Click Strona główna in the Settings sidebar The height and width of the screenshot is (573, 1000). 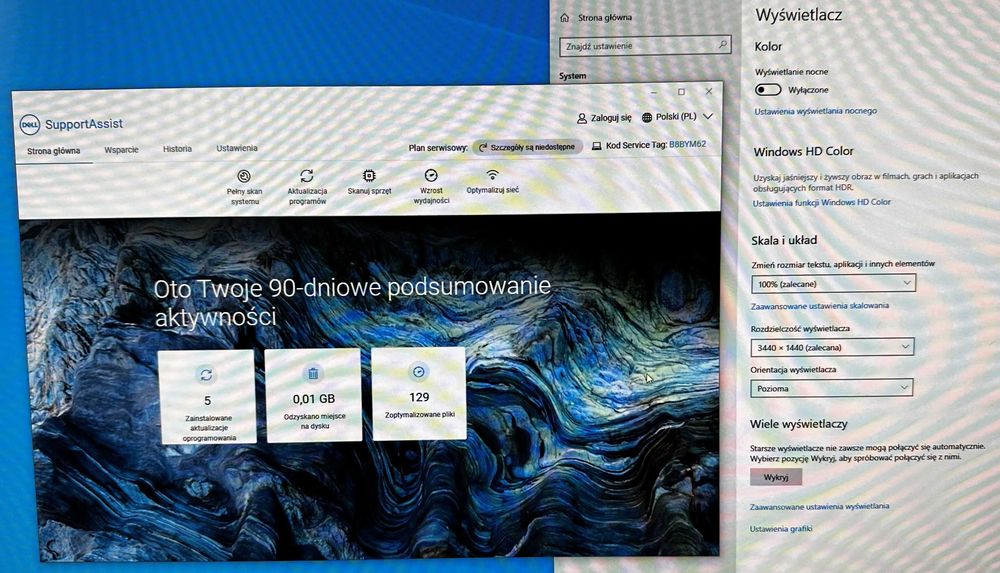(605, 18)
